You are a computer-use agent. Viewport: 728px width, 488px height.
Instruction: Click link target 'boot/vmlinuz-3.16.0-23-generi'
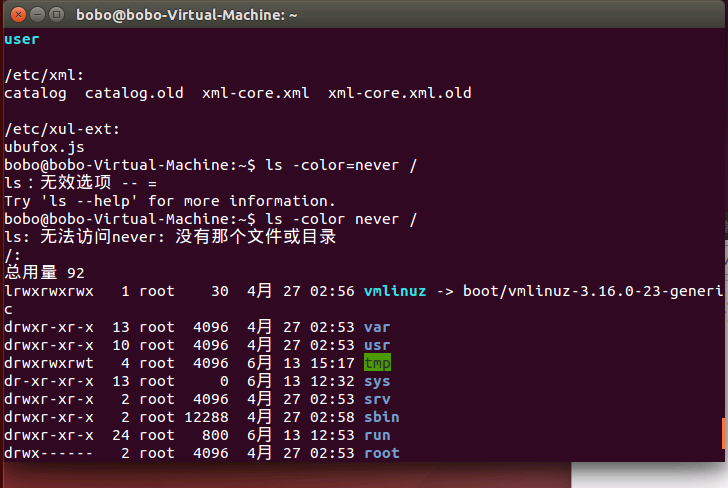[593, 291]
